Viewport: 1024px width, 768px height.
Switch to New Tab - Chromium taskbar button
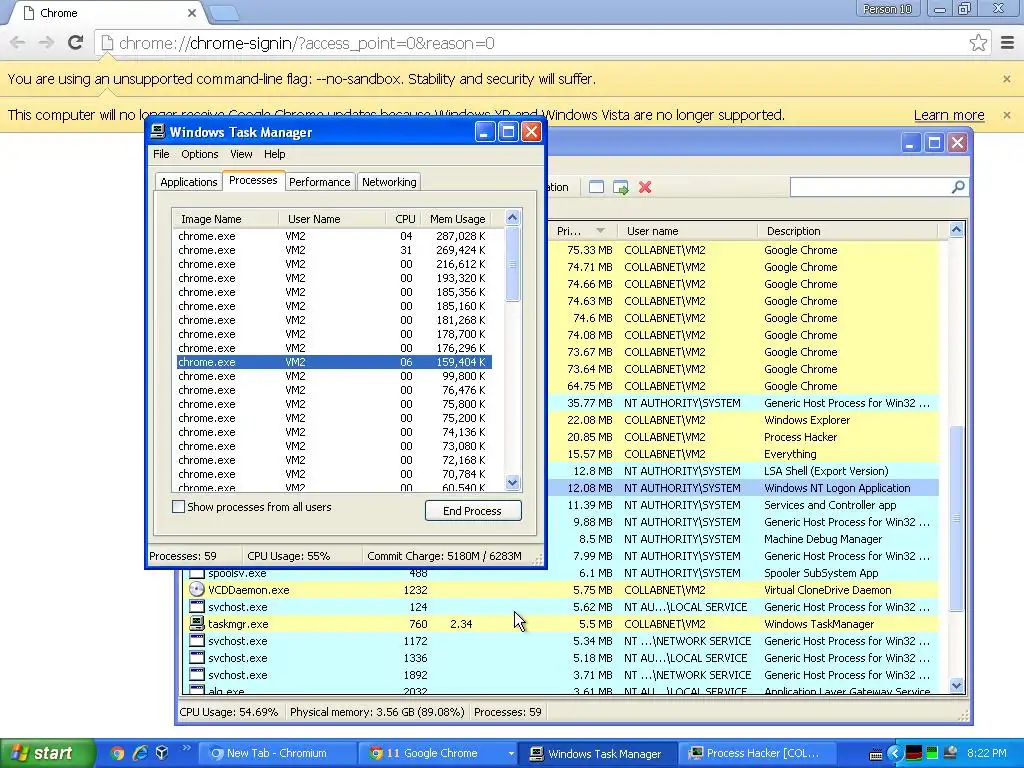(x=278, y=754)
